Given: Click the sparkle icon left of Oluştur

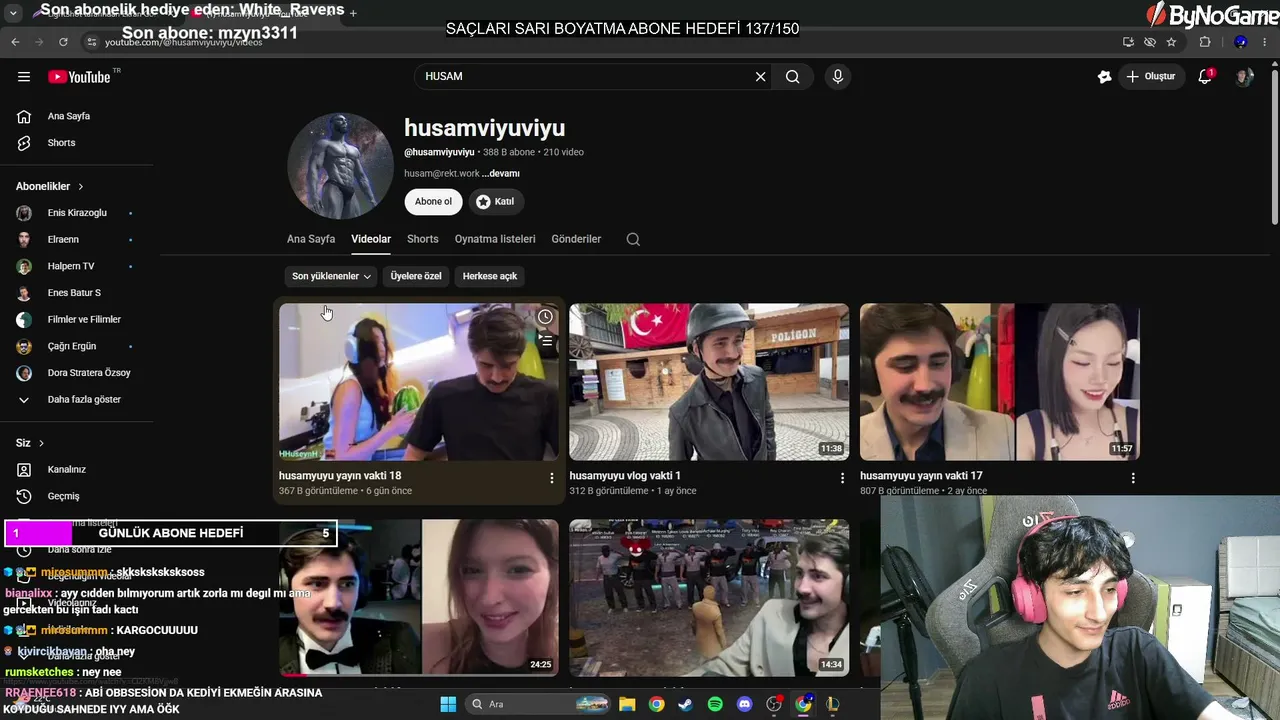Looking at the screenshot, I should (1104, 76).
